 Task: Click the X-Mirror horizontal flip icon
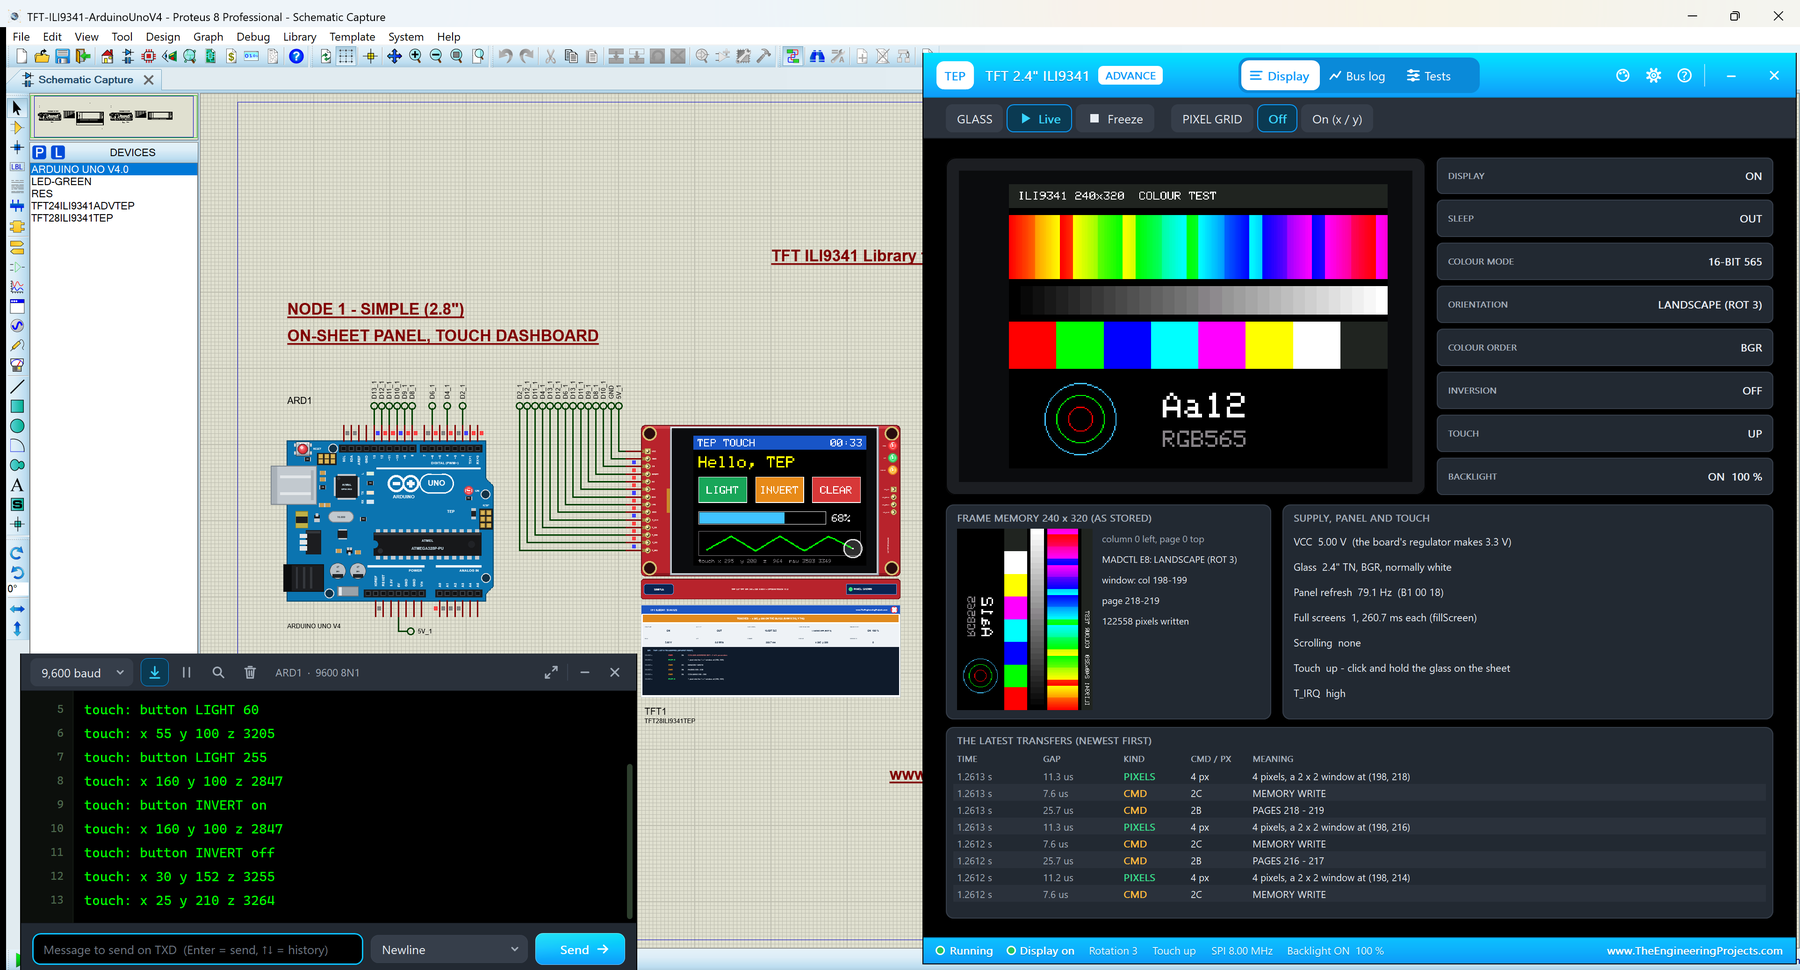point(16,609)
